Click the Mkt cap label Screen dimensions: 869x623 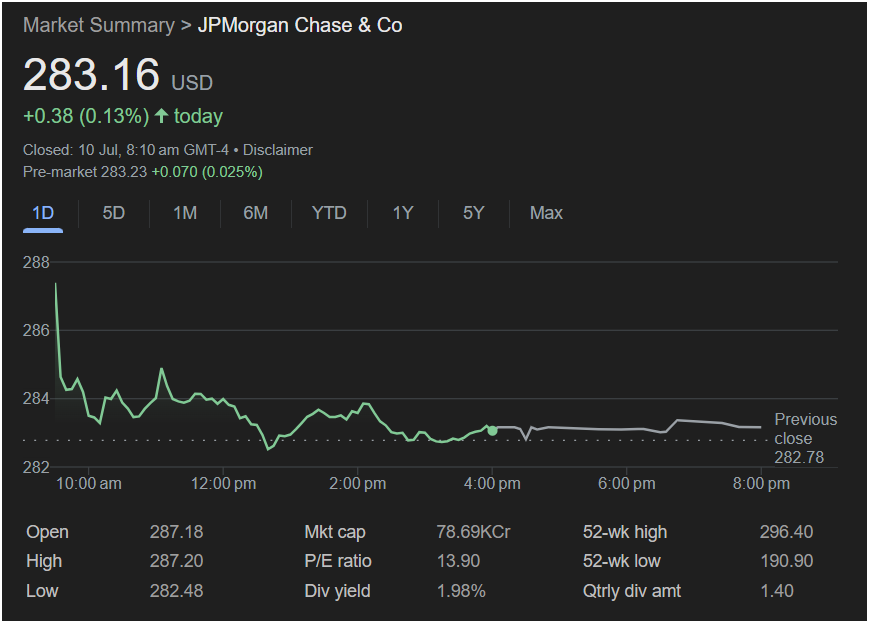pyautogui.click(x=335, y=532)
